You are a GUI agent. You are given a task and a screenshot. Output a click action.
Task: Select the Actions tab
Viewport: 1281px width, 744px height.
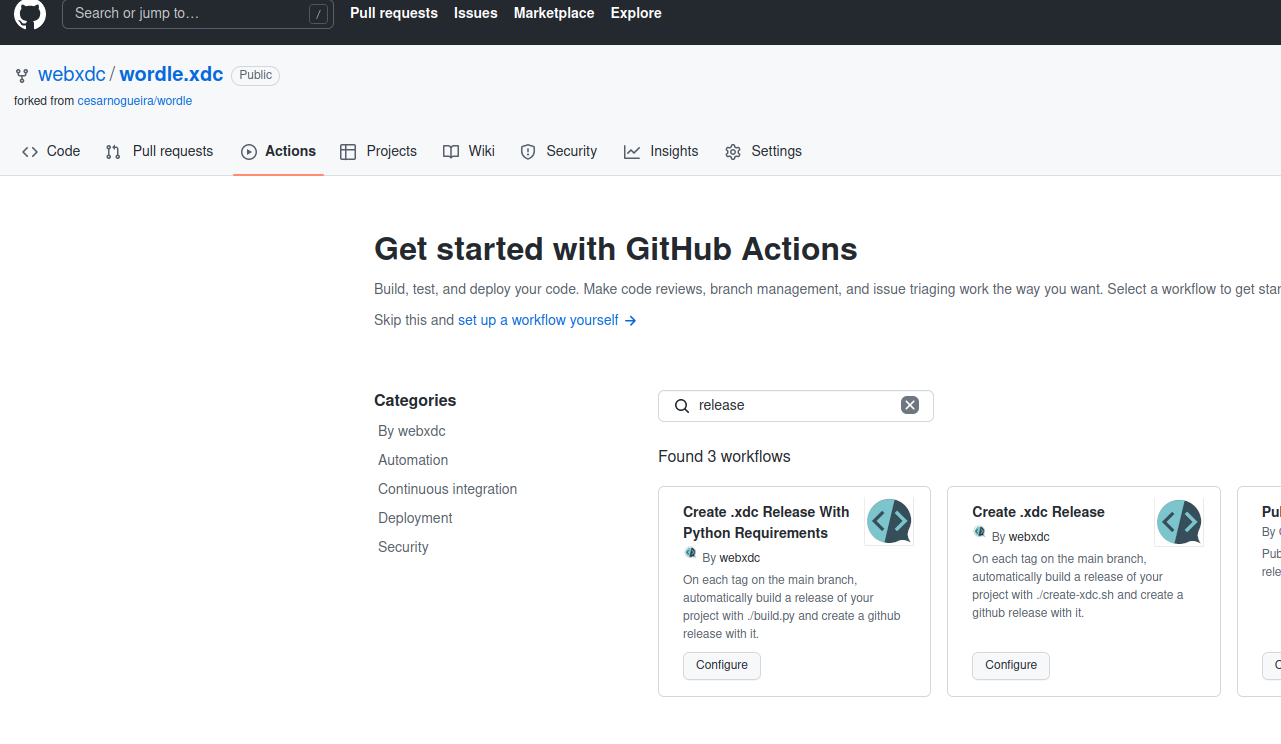coord(278,151)
